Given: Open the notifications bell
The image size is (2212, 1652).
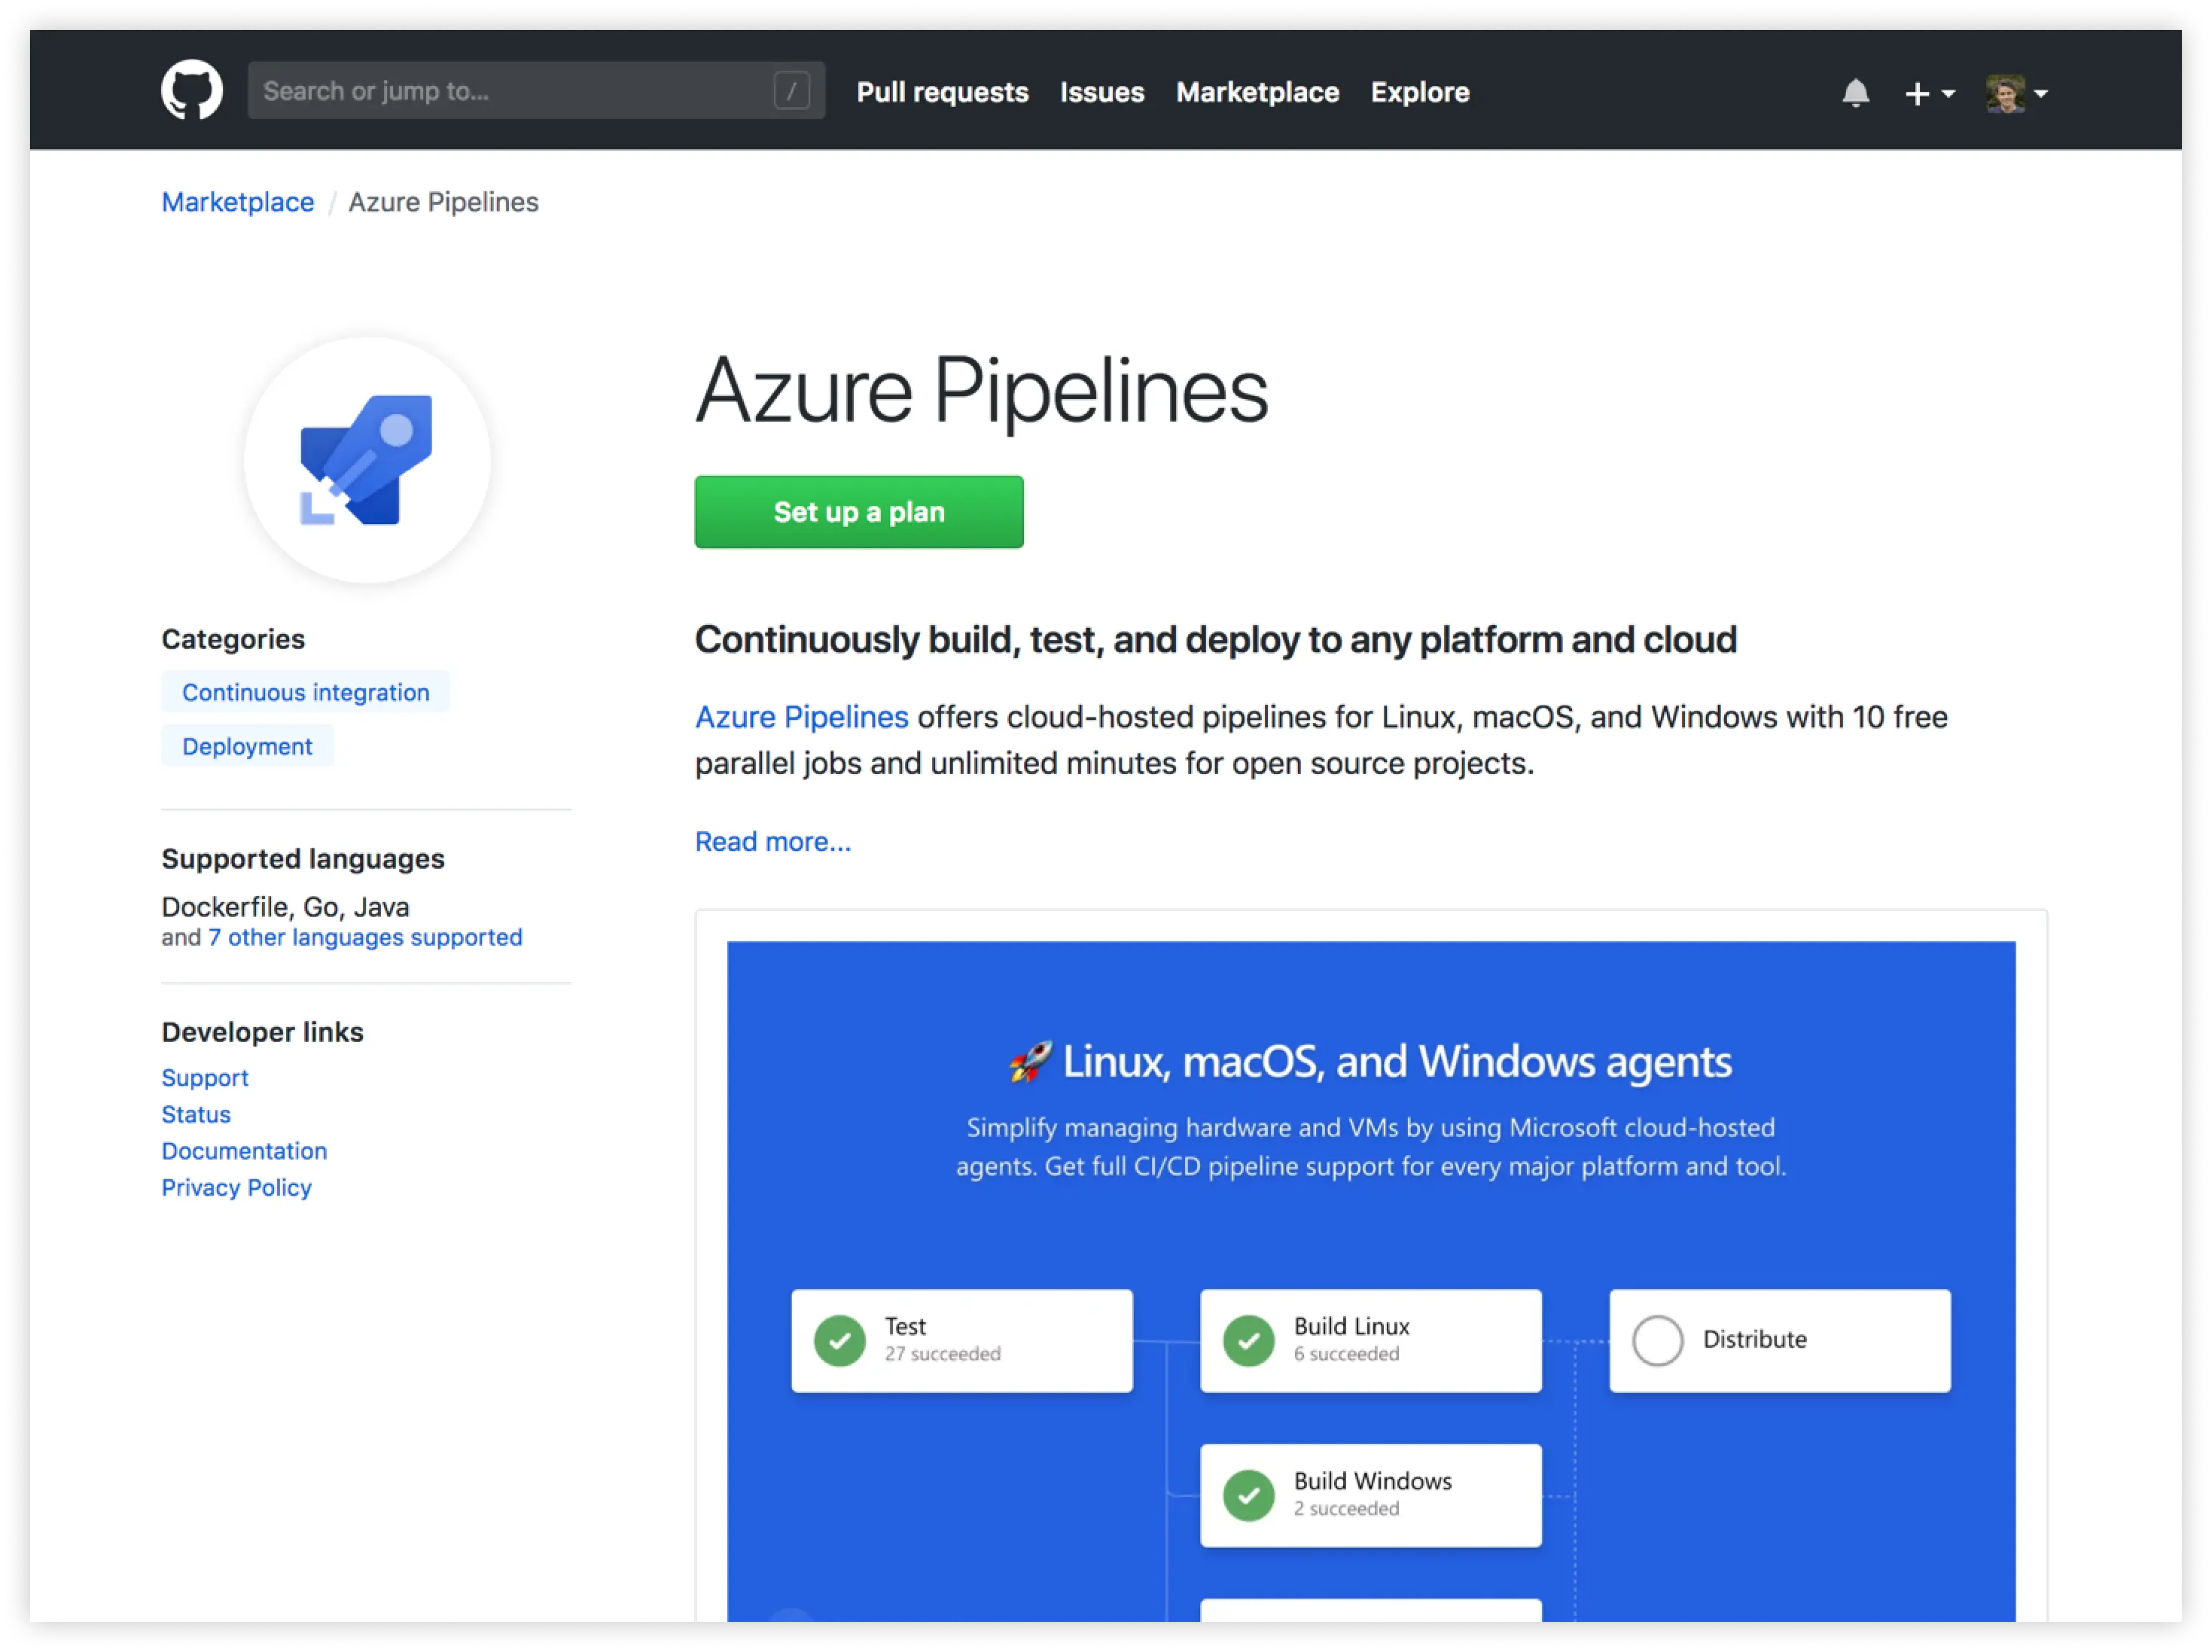Looking at the screenshot, I should tap(1855, 93).
